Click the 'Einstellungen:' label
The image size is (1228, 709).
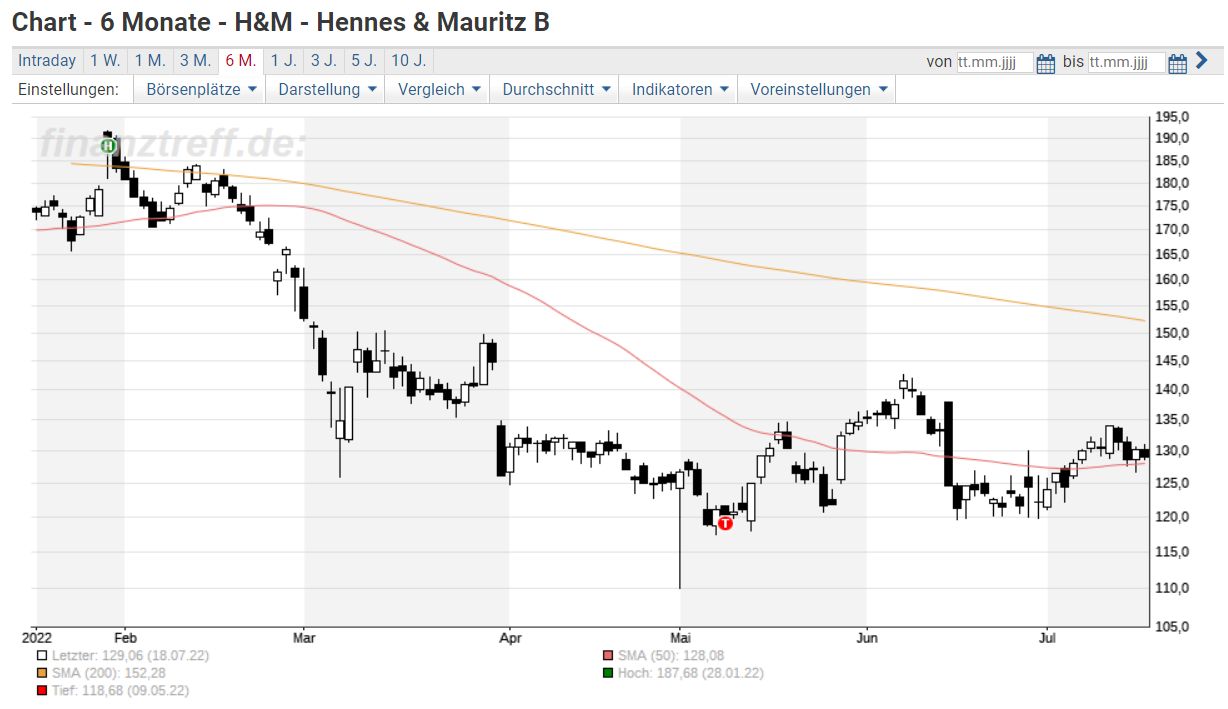(x=68, y=89)
